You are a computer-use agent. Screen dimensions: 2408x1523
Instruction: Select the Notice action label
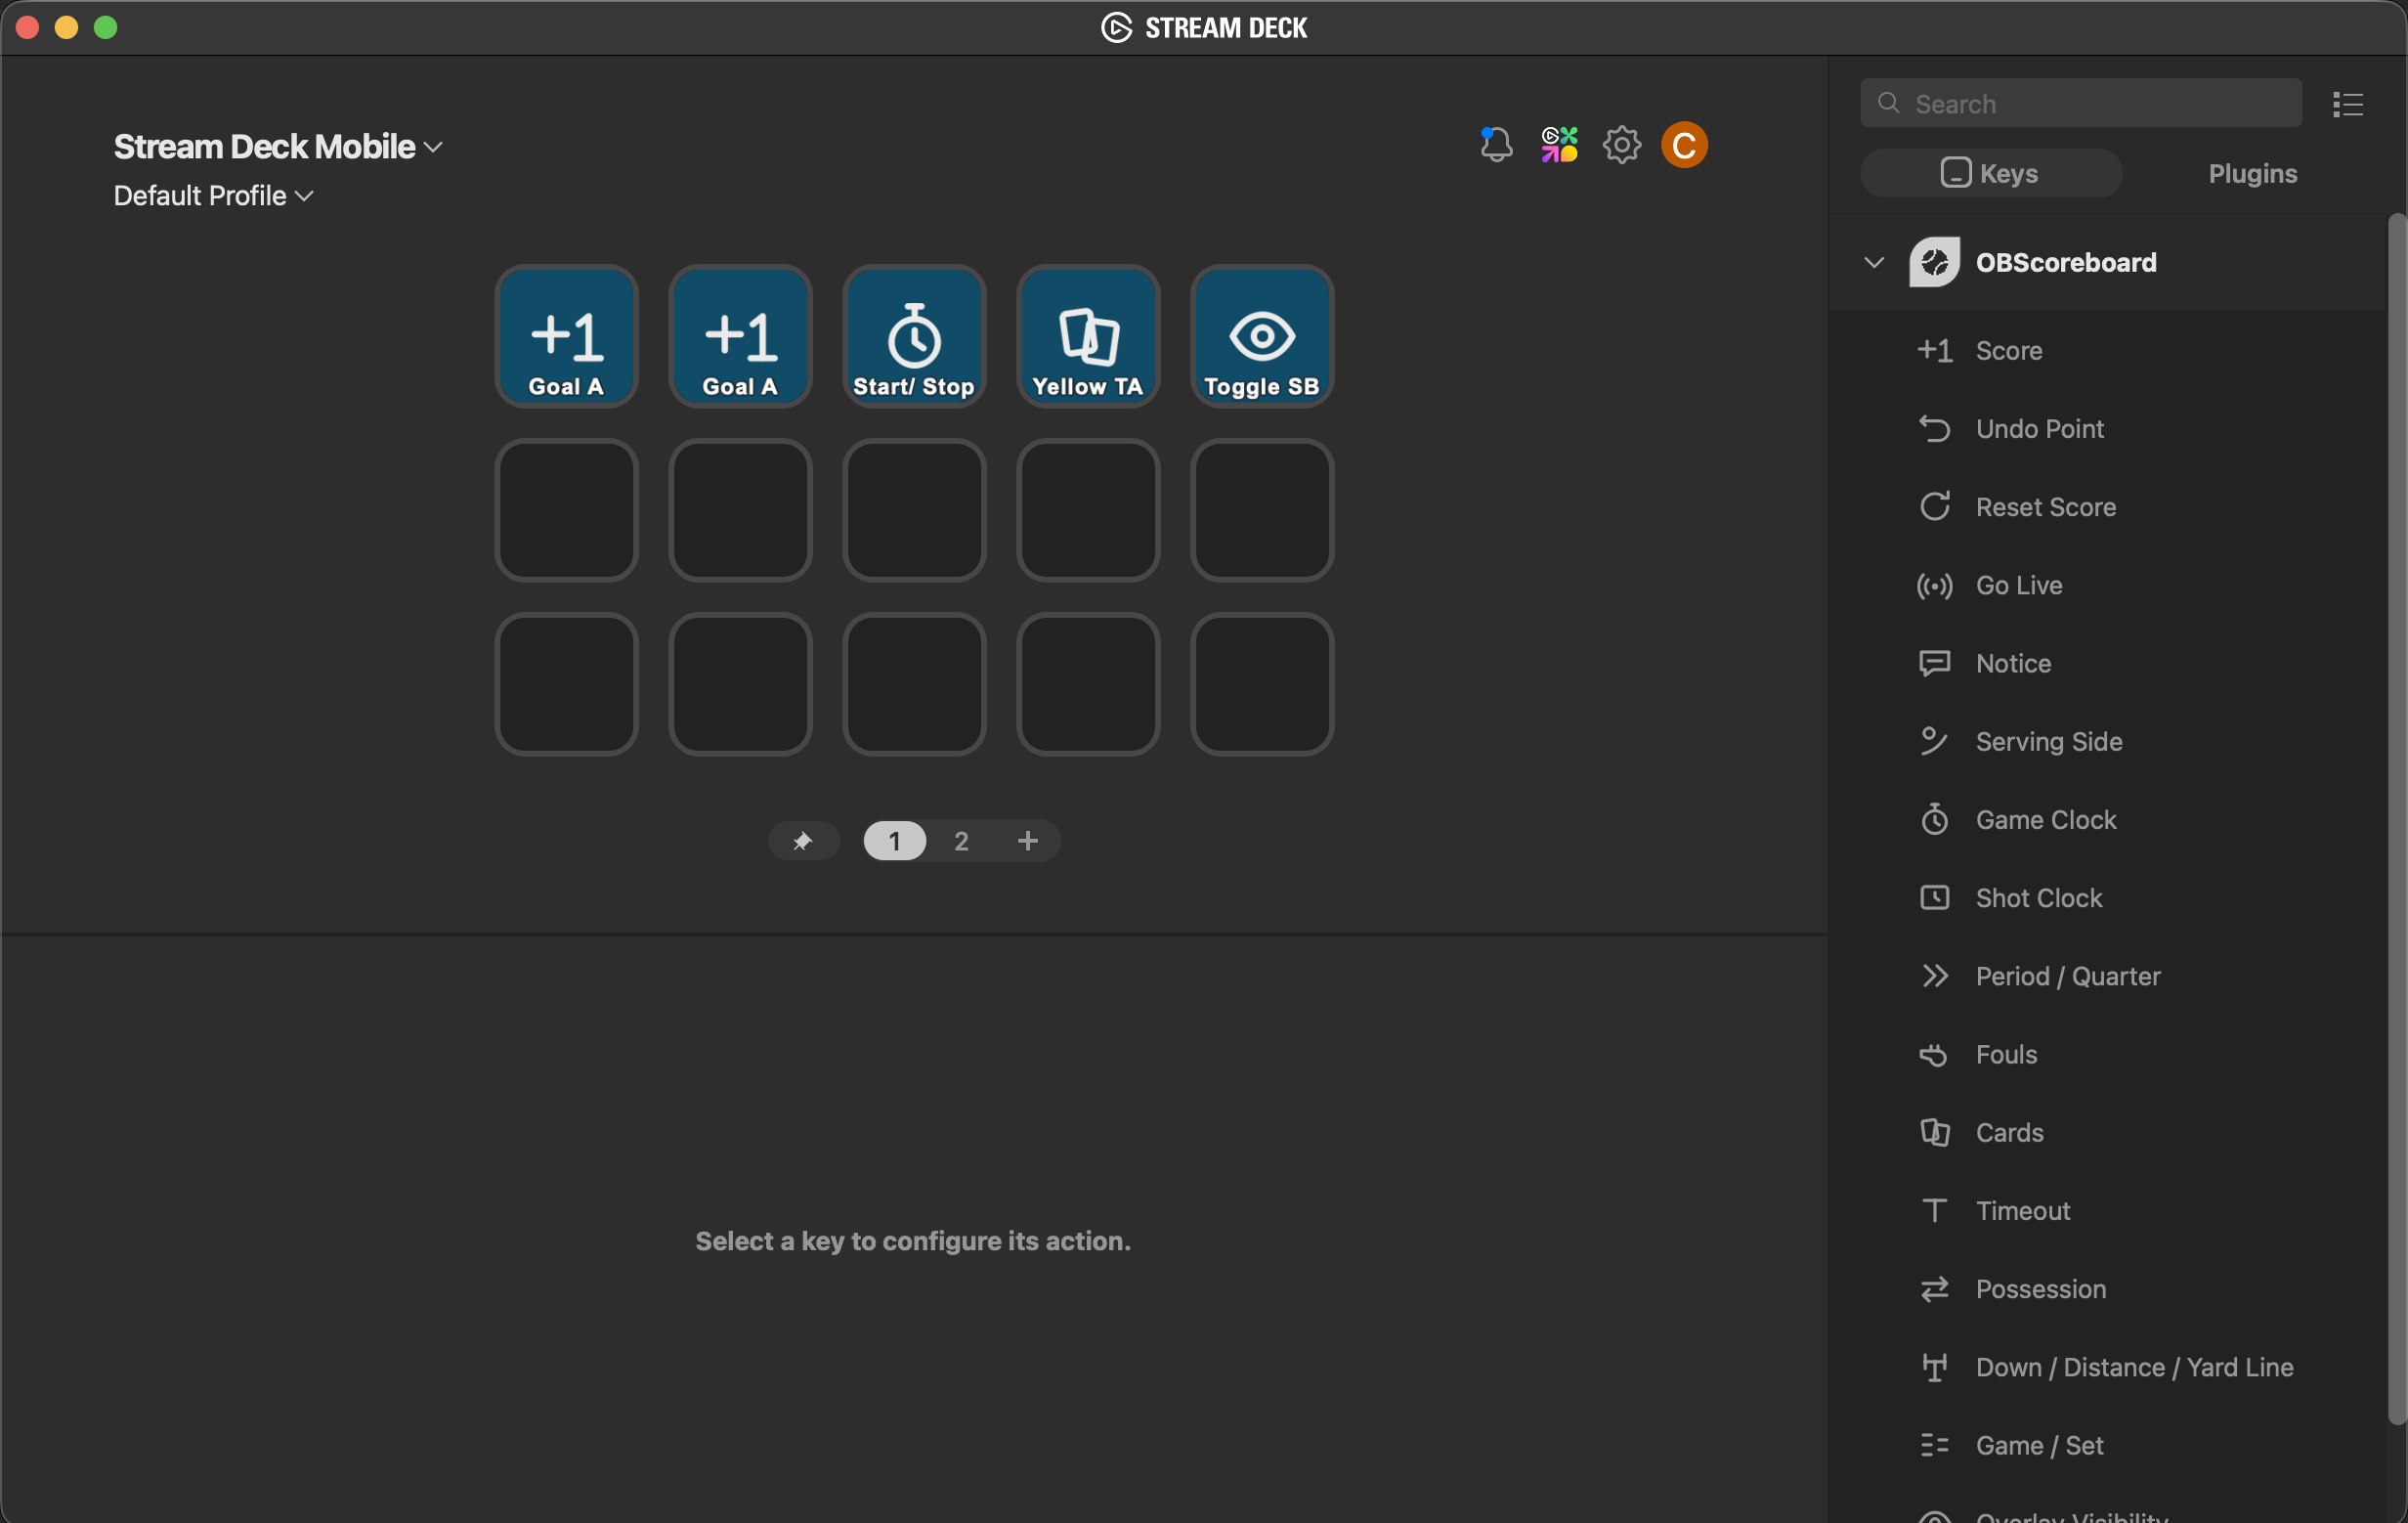(2013, 664)
